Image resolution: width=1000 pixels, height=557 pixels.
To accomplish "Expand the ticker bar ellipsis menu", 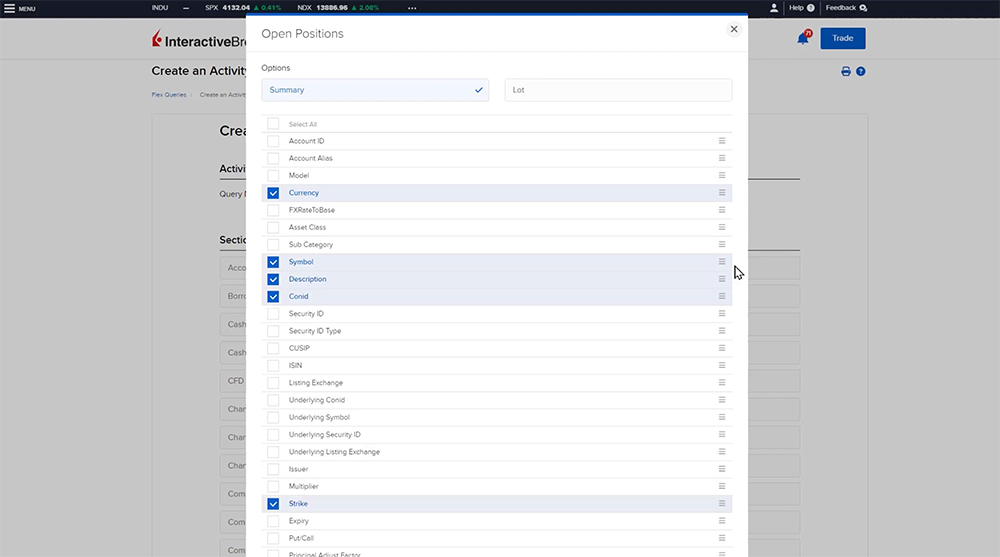I will pos(412,8).
